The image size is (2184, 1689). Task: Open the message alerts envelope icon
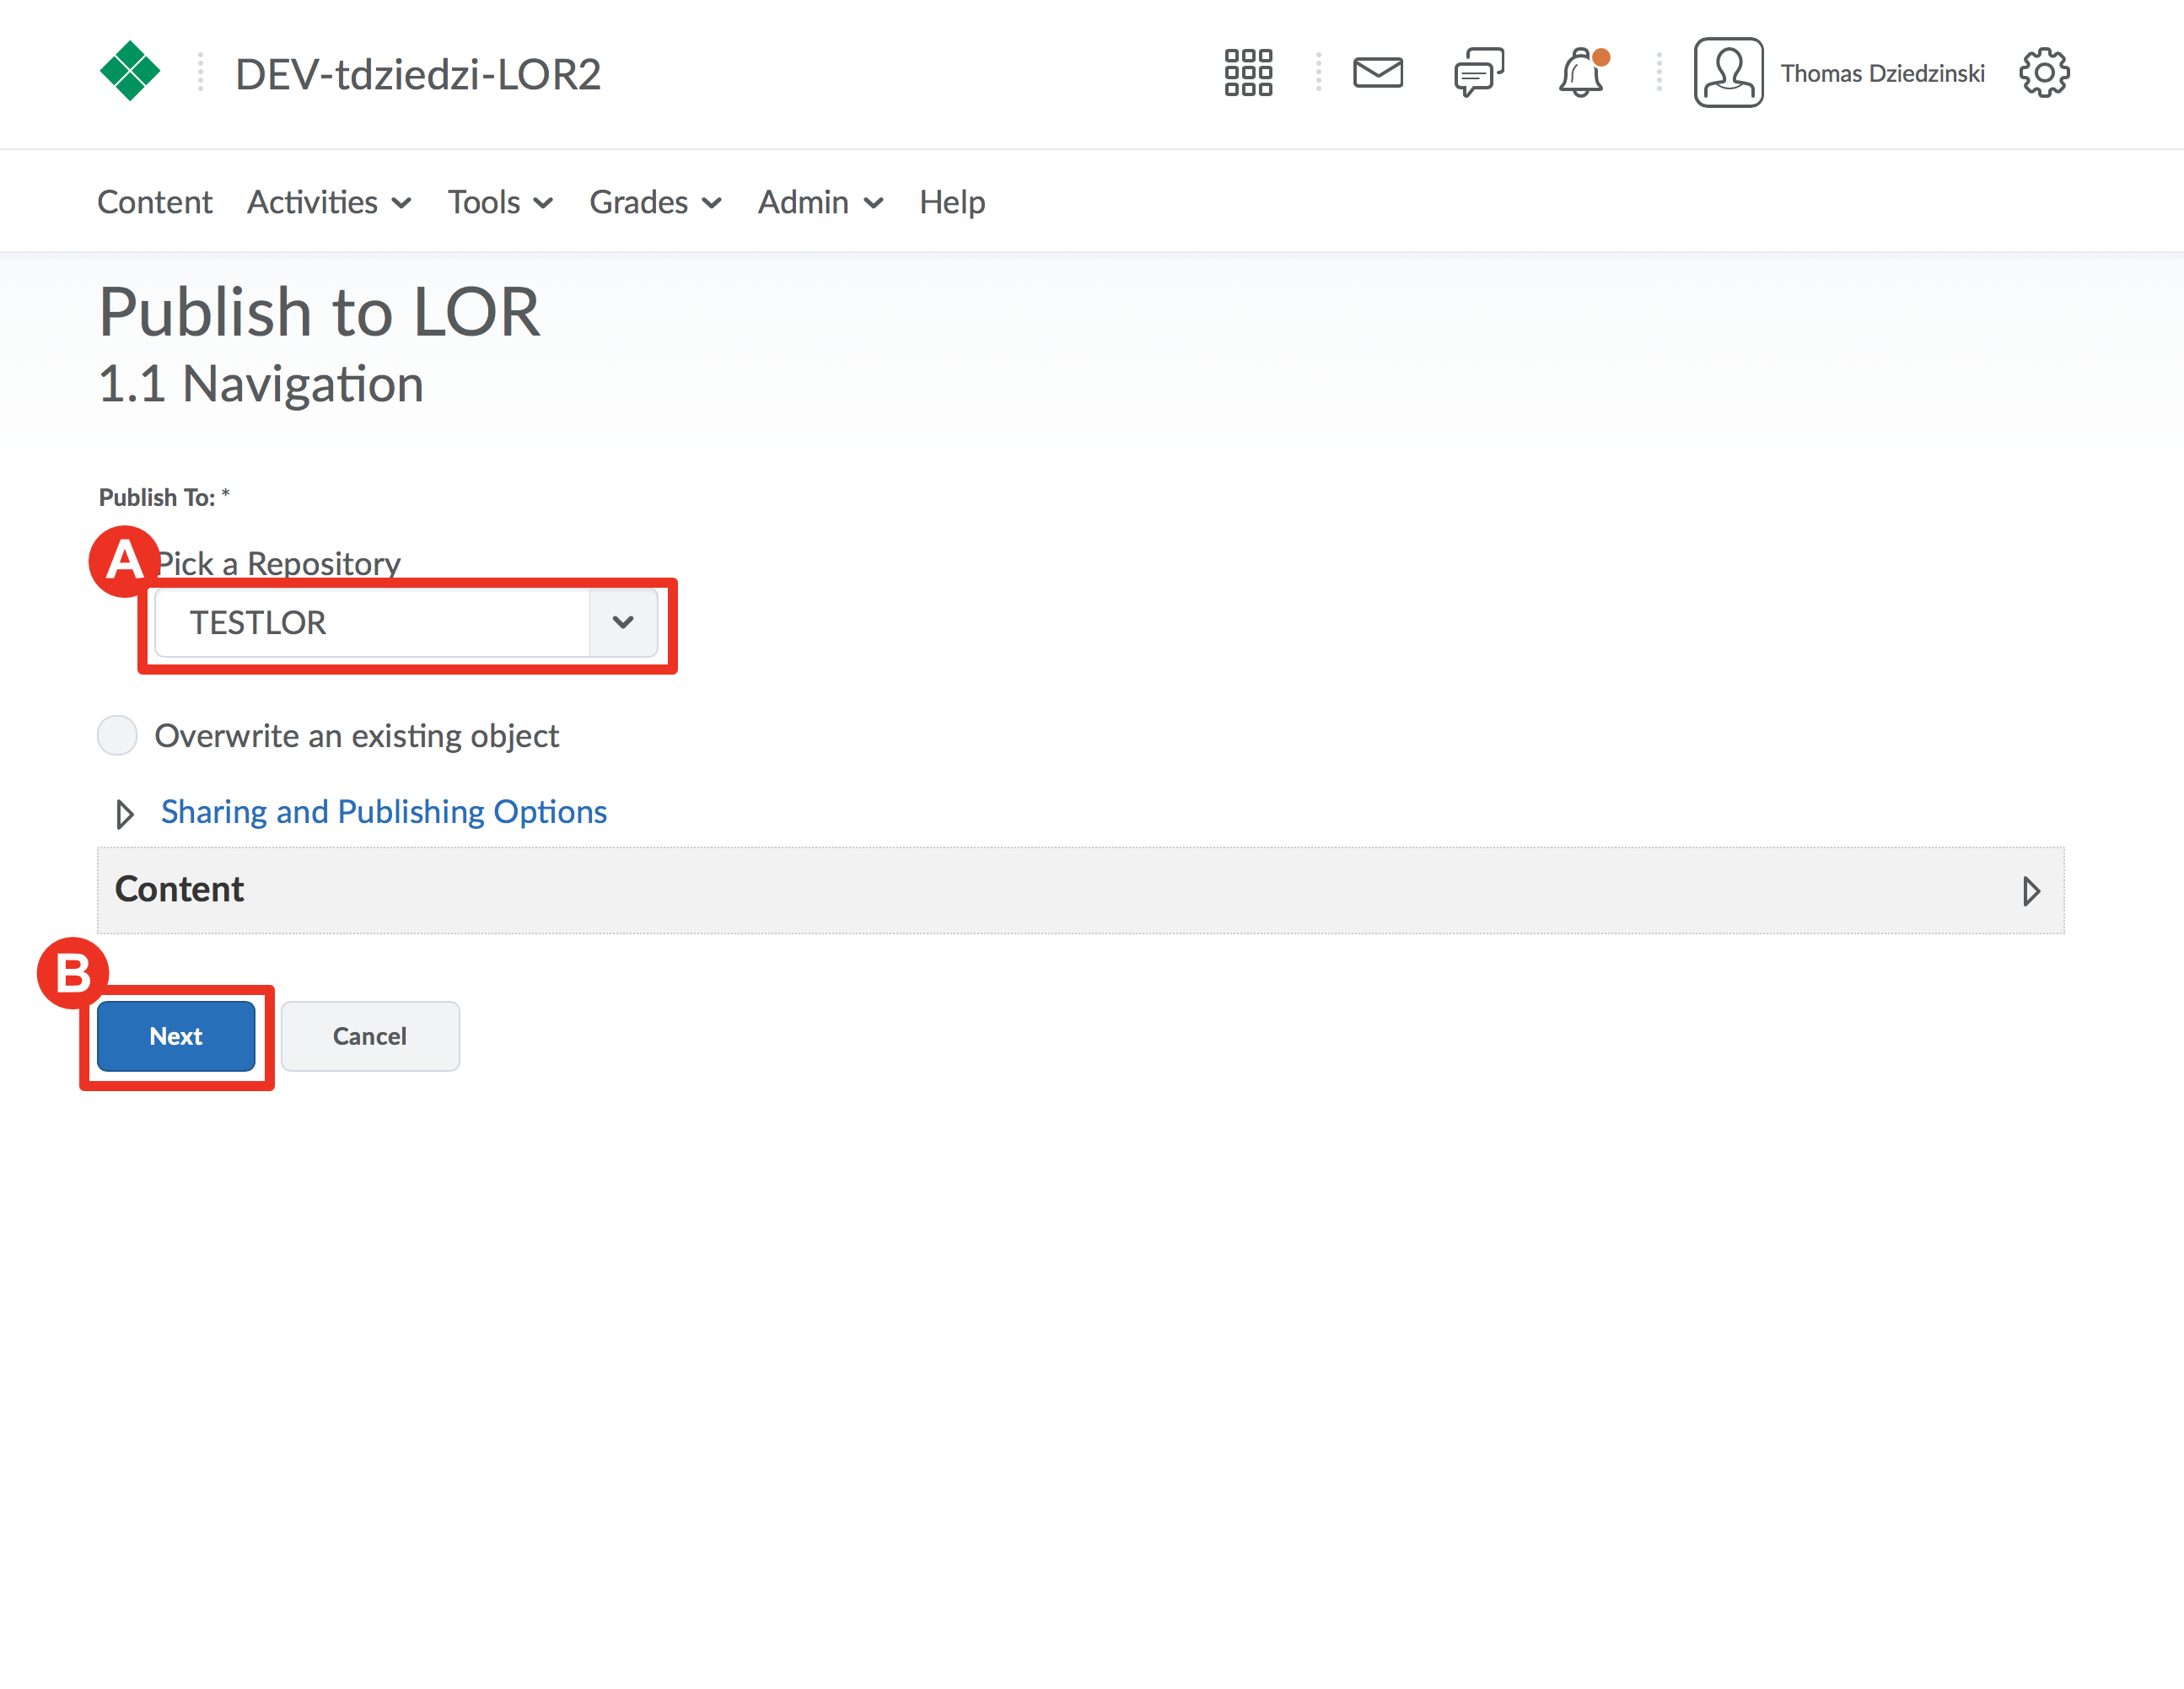point(1377,73)
